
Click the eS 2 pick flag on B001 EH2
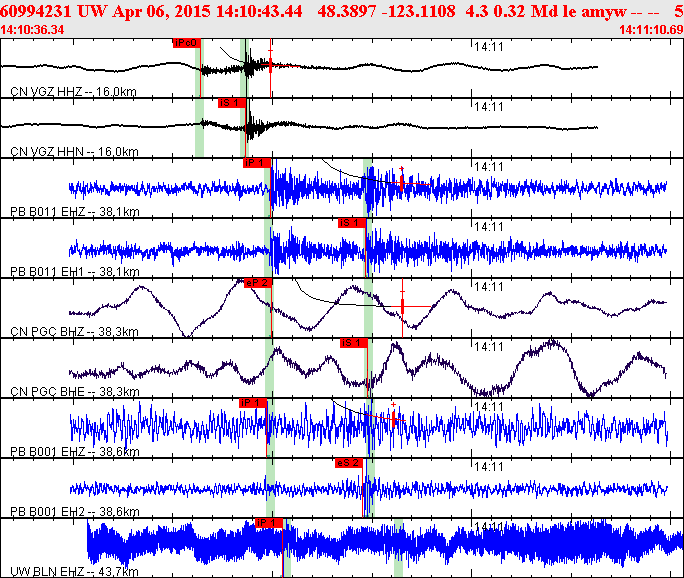(x=349, y=463)
